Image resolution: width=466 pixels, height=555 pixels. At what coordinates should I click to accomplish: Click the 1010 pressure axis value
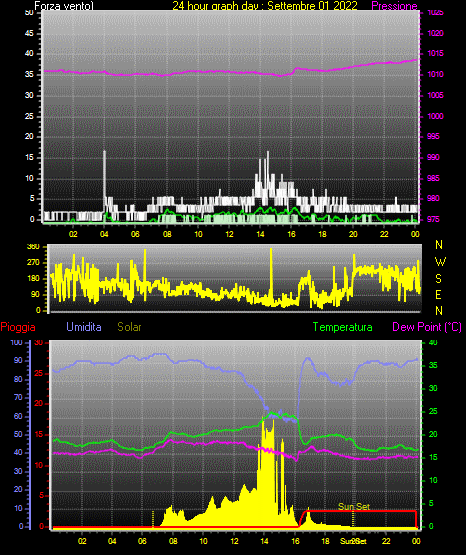(435, 74)
